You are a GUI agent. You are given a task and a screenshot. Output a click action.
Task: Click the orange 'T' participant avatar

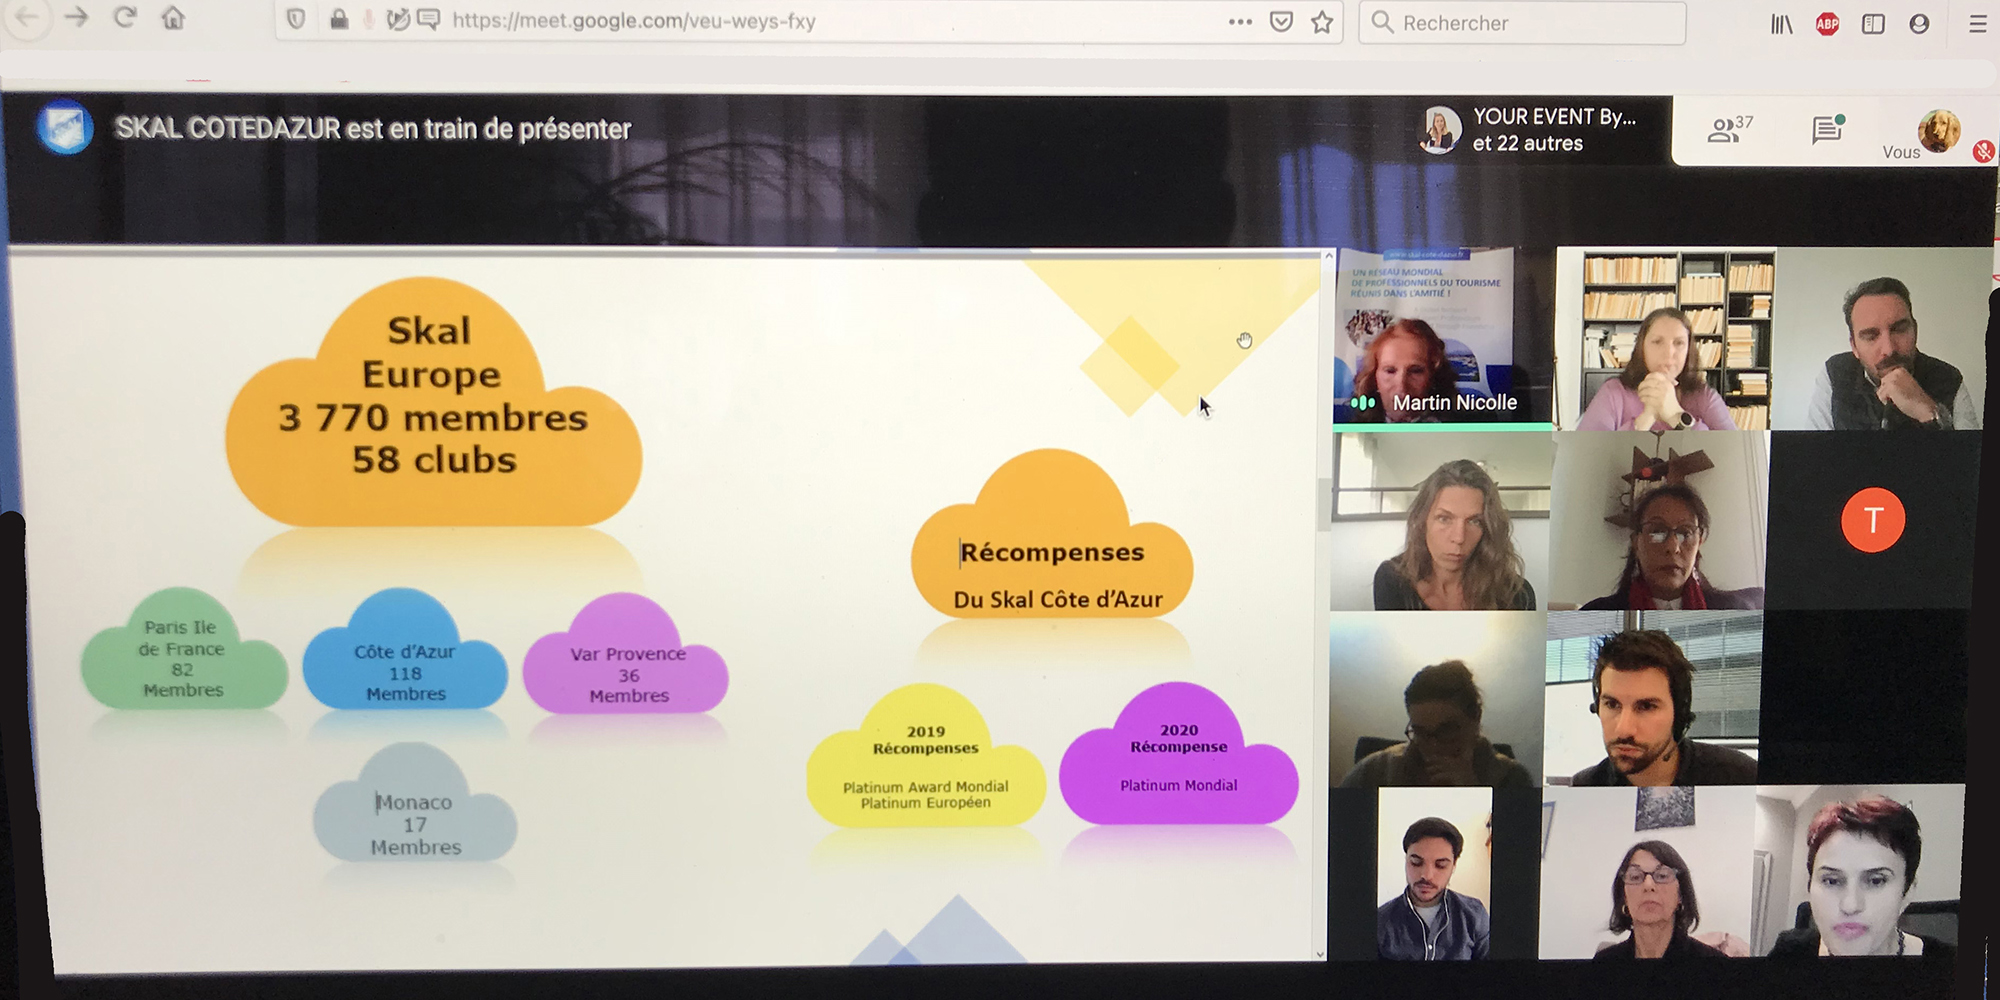click(1872, 520)
